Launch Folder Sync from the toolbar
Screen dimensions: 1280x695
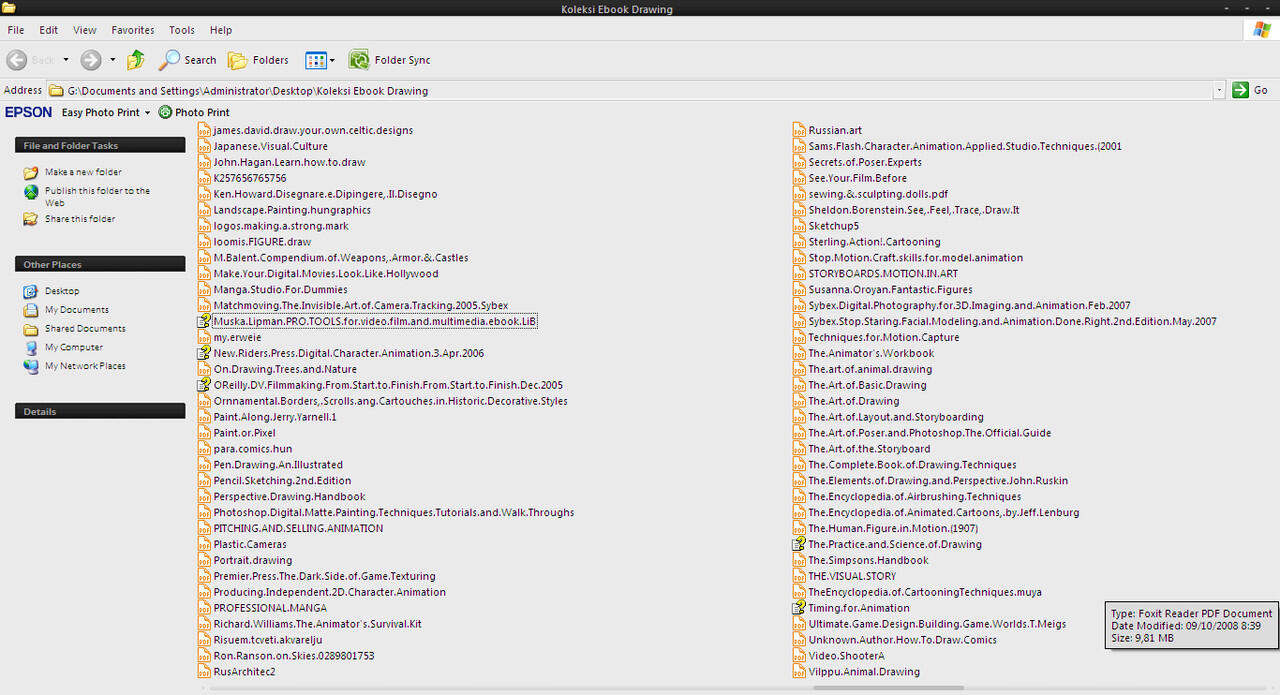pyautogui.click(x=389, y=60)
